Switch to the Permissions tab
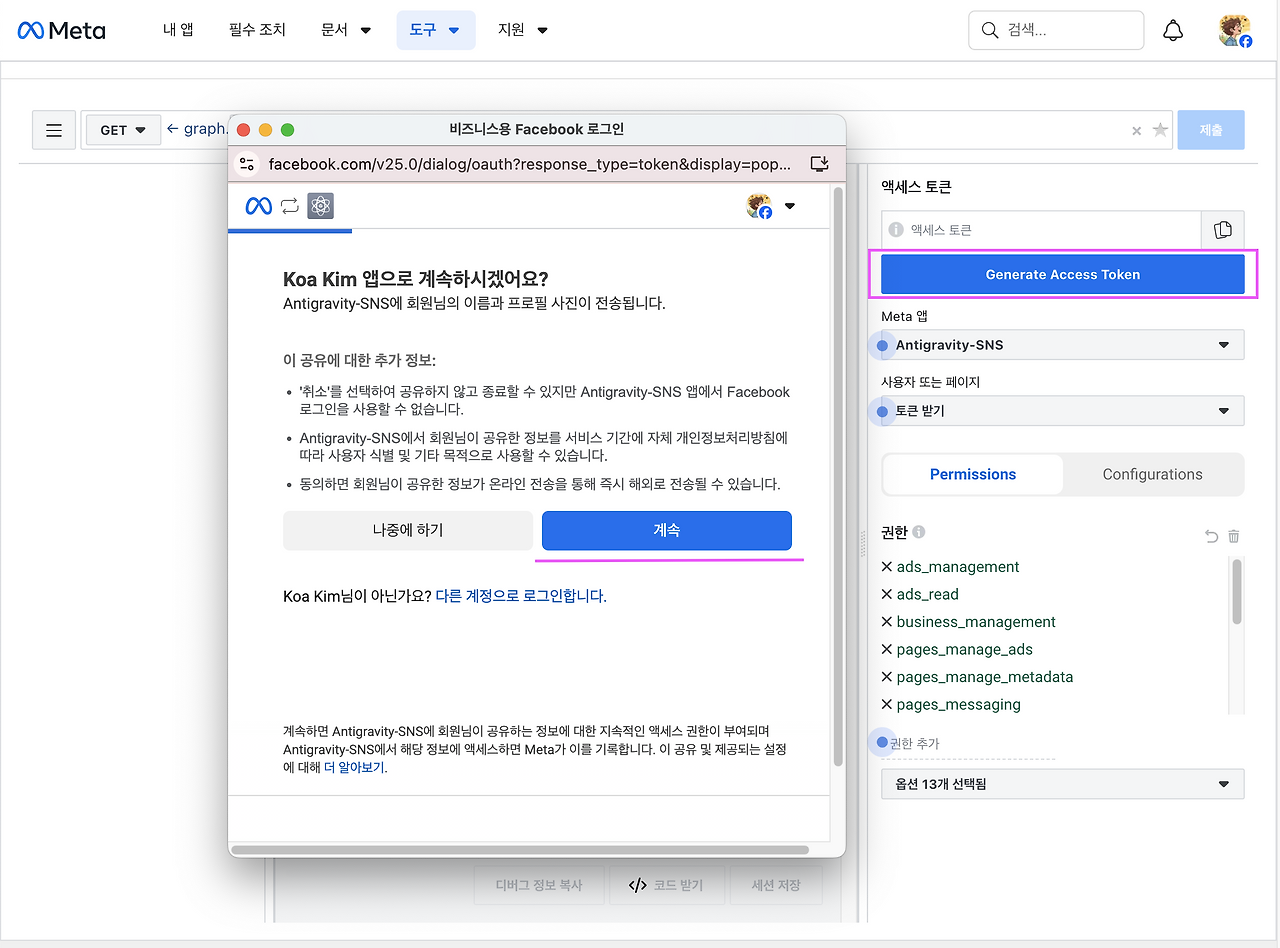 973,474
